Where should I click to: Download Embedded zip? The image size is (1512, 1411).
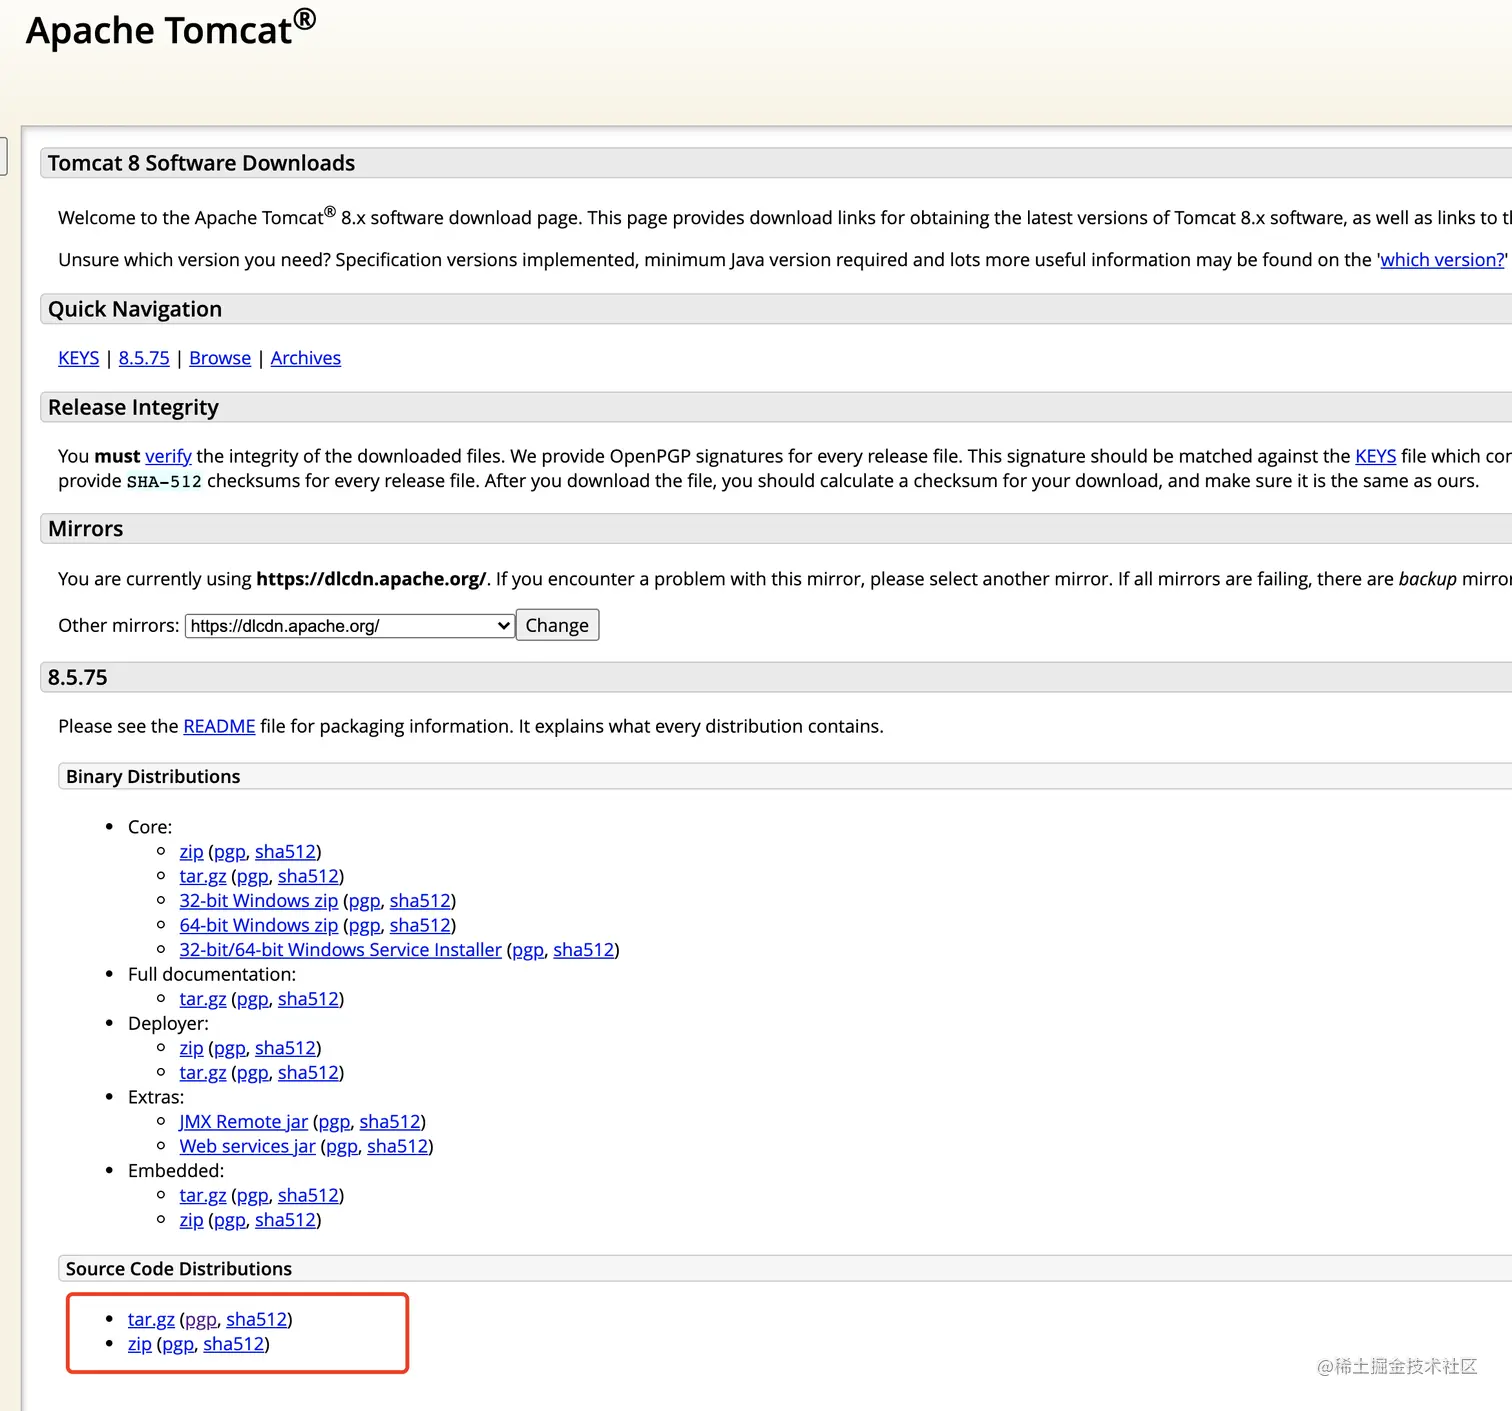click(x=191, y=1220)
